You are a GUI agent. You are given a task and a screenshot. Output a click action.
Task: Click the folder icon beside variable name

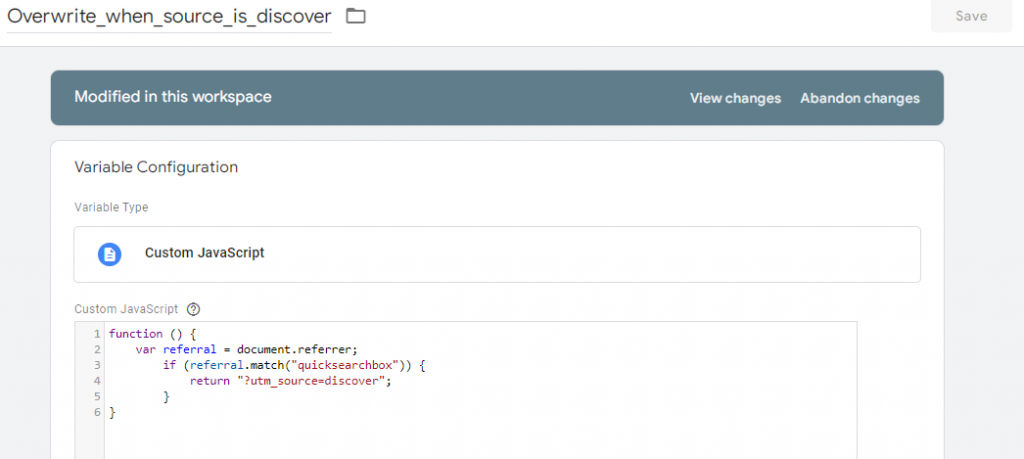click(355, 16)
